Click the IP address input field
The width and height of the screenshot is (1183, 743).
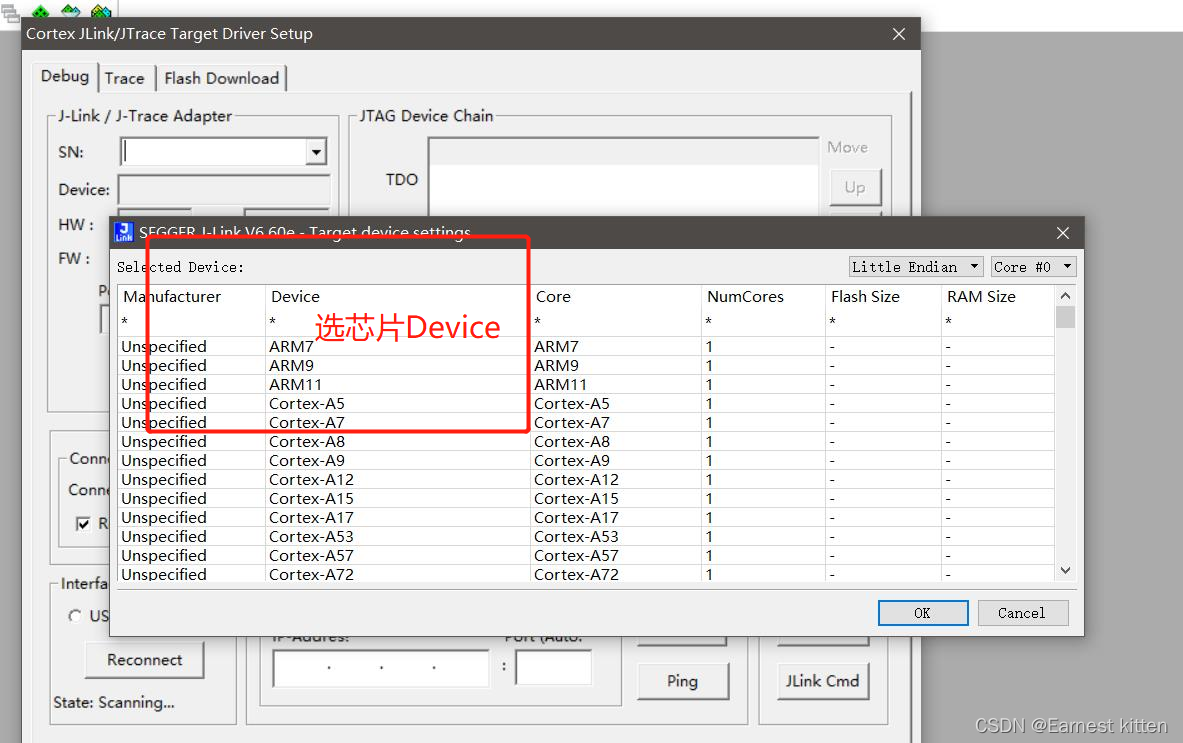pyautogui.click(x=381, y=668)
